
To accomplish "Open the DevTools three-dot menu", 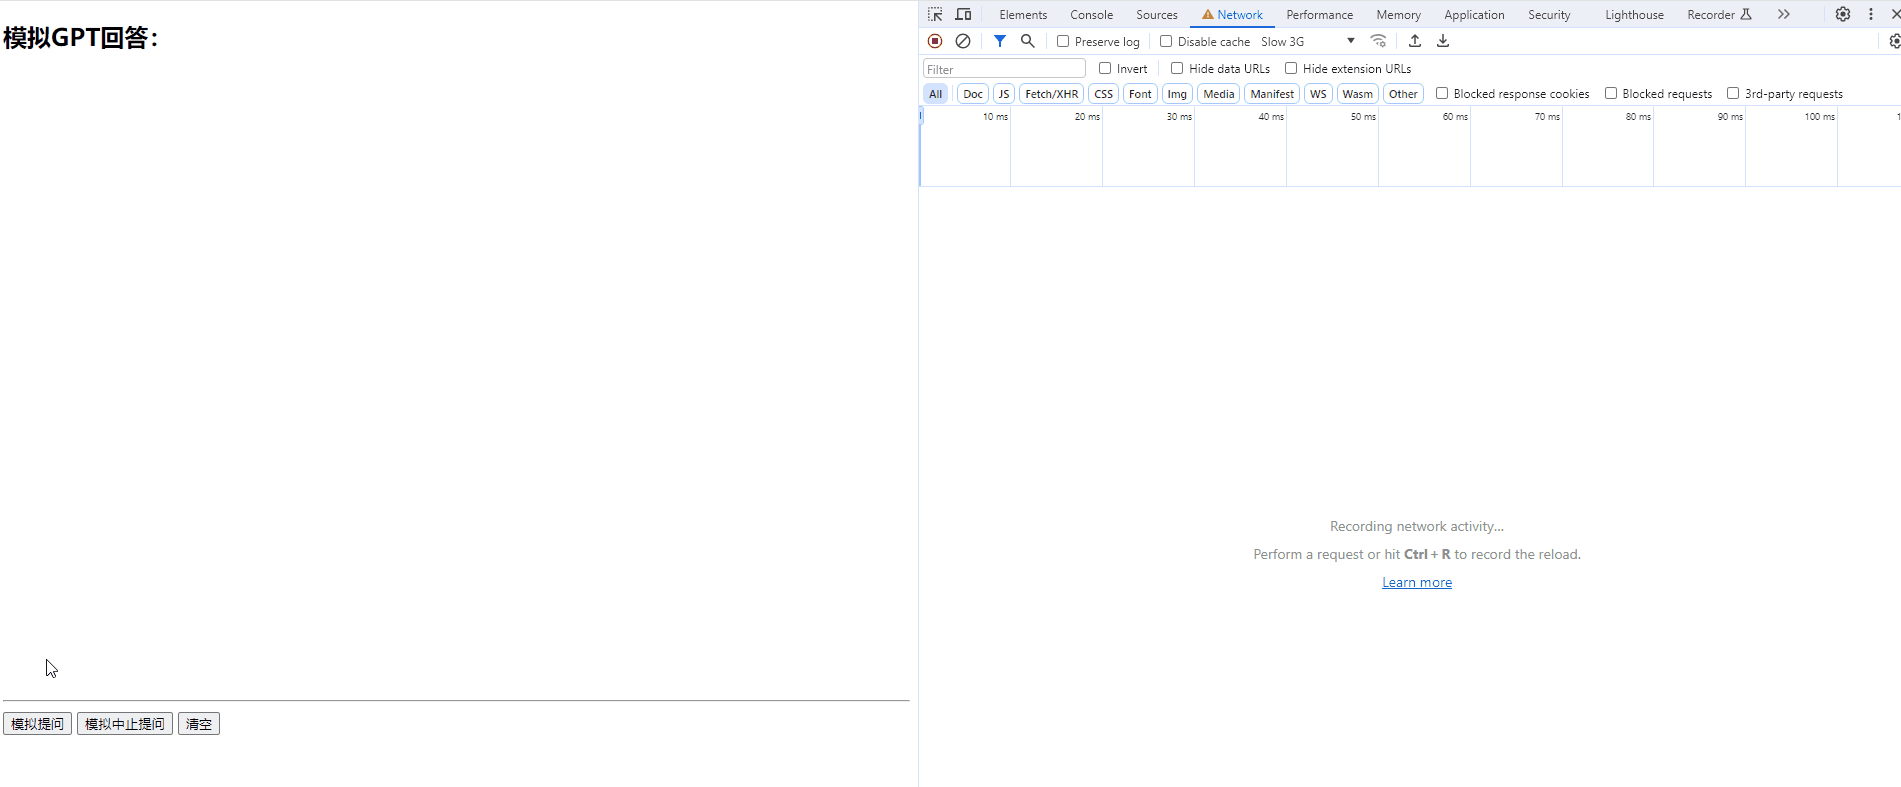I will tap(1871, 14).
